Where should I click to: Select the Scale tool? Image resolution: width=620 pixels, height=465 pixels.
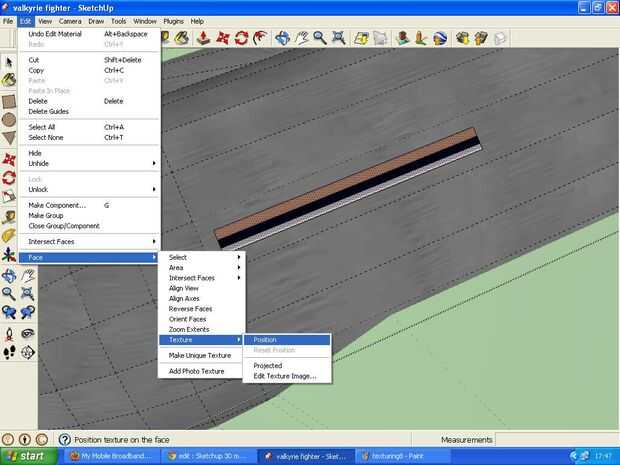[x=9, y=196]
